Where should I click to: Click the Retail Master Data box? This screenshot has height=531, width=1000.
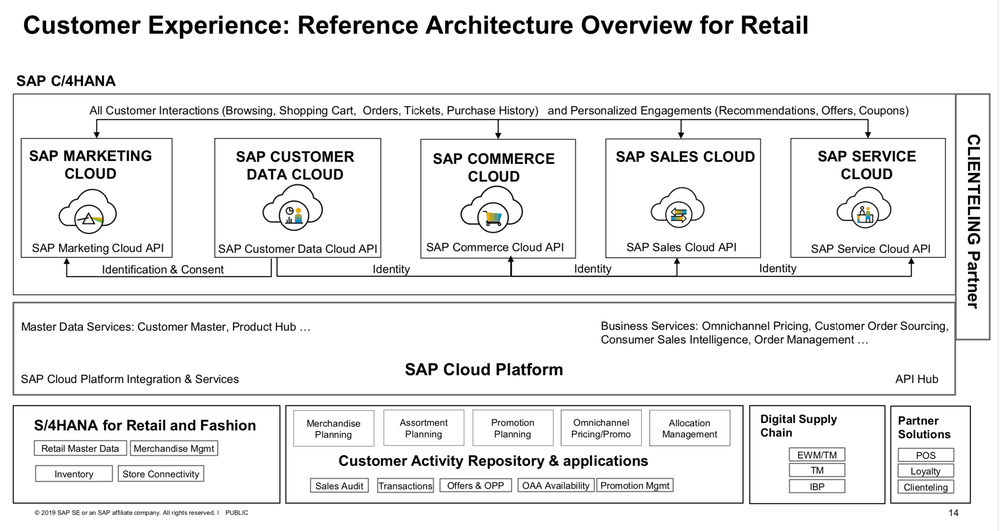[x=80, y=449]
